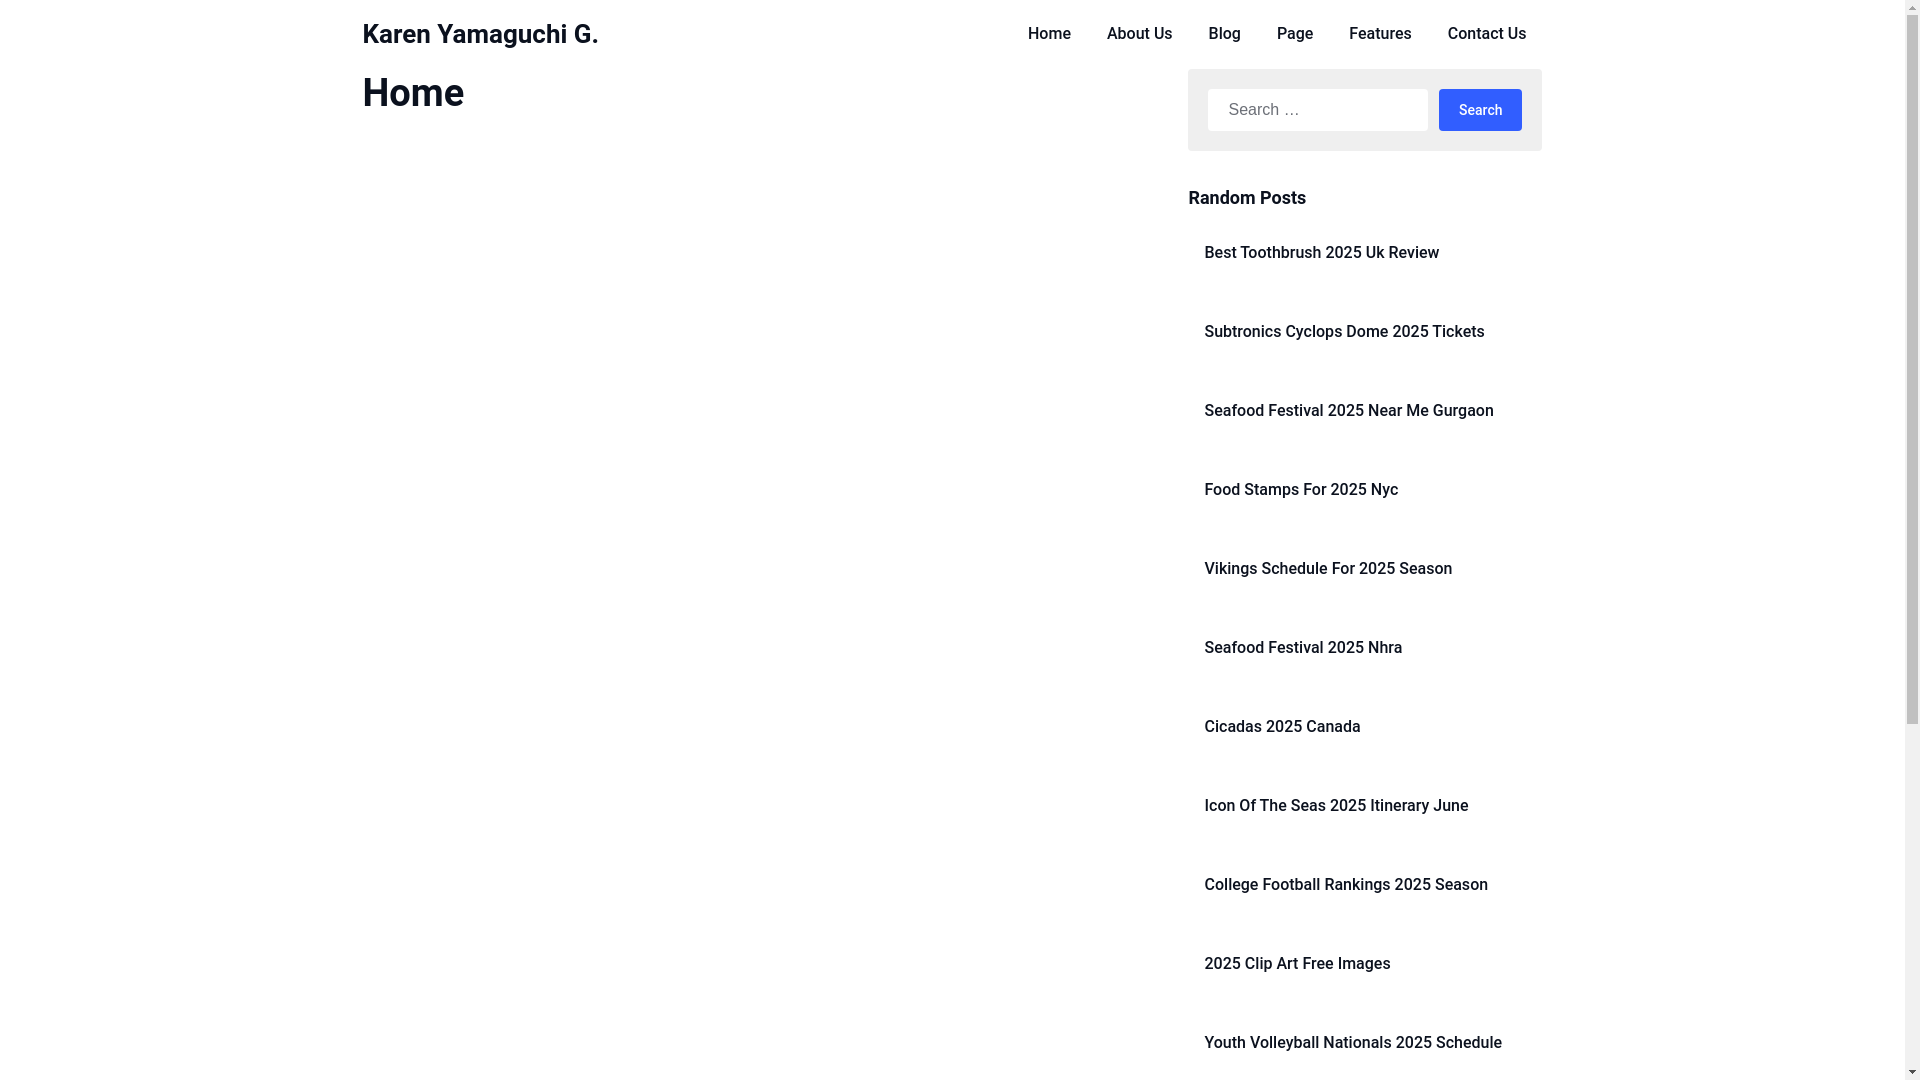Open Vikings Schedule For 2025 Season post
This screenshot has height=1080, width=1920.
[1328, 569]
